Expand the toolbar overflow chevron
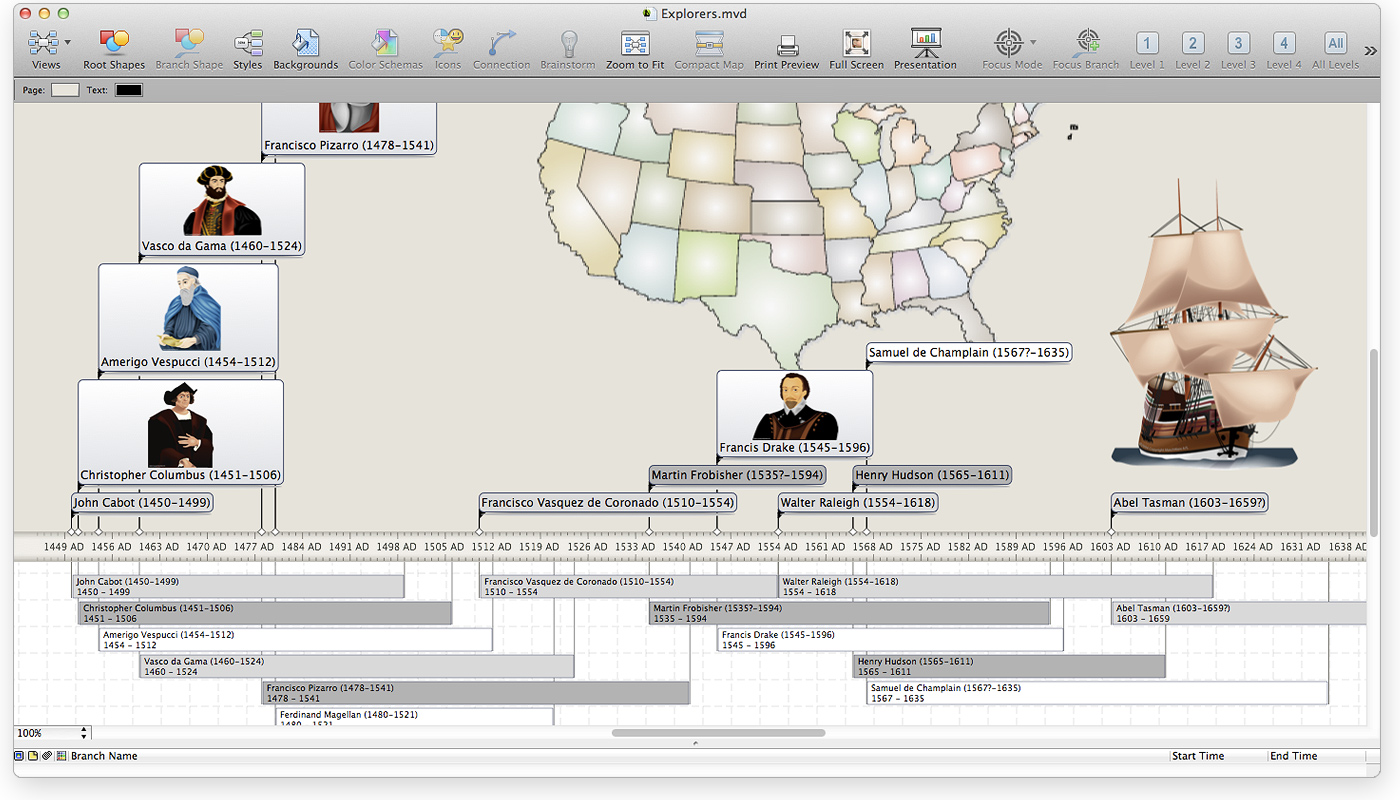Viewport: 1400px width, 800px height. (1370, 50)
